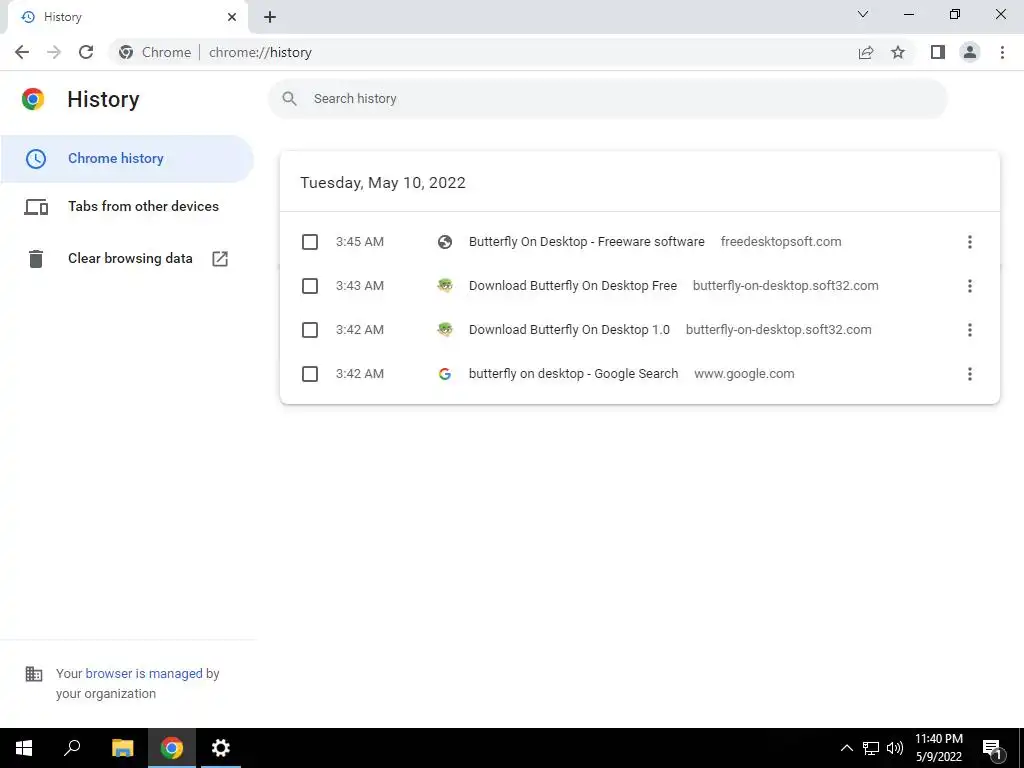1024x768 pixels.
Task: Click the Chrome site info icon in address bar
Action: (126, 52)
